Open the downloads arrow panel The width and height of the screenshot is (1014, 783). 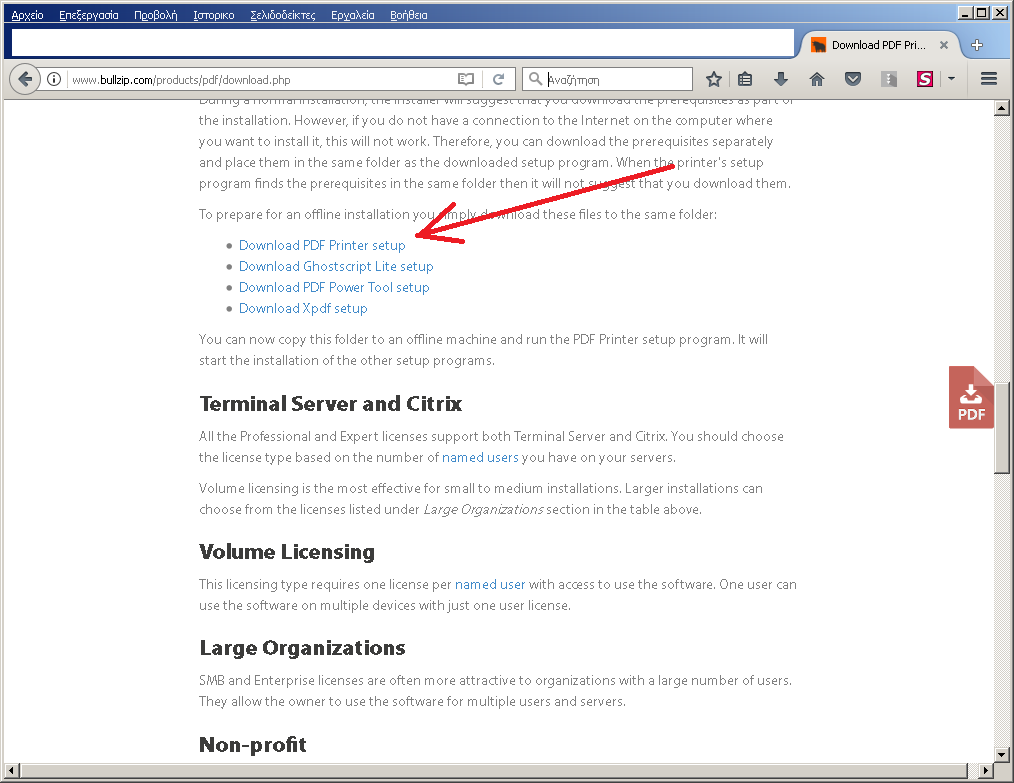coord(781,79)
